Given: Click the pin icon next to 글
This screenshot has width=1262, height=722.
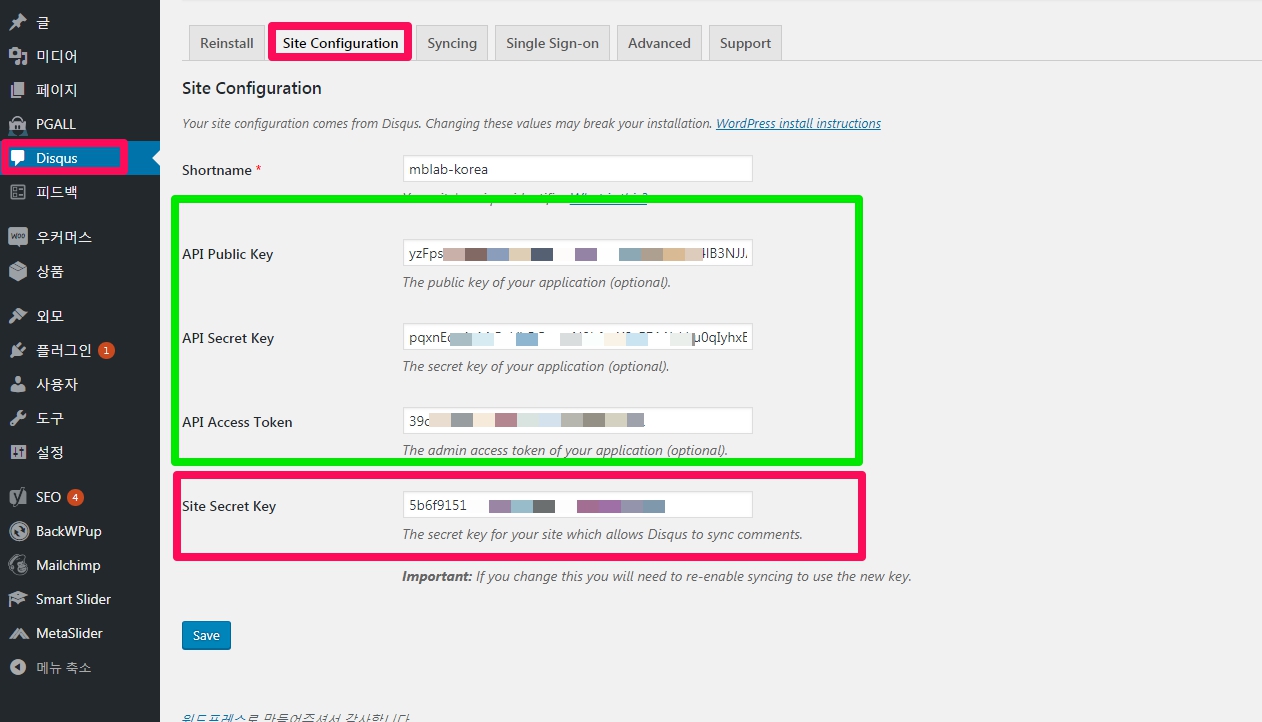Looking at the screenshot, I should (18, 22).
